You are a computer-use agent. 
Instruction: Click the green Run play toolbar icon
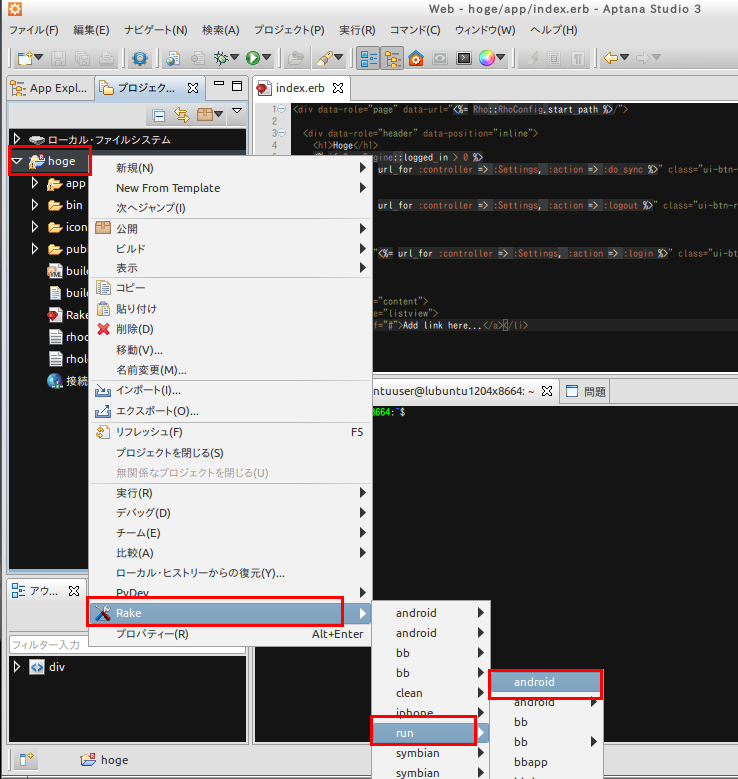click(x=252, y=58)
